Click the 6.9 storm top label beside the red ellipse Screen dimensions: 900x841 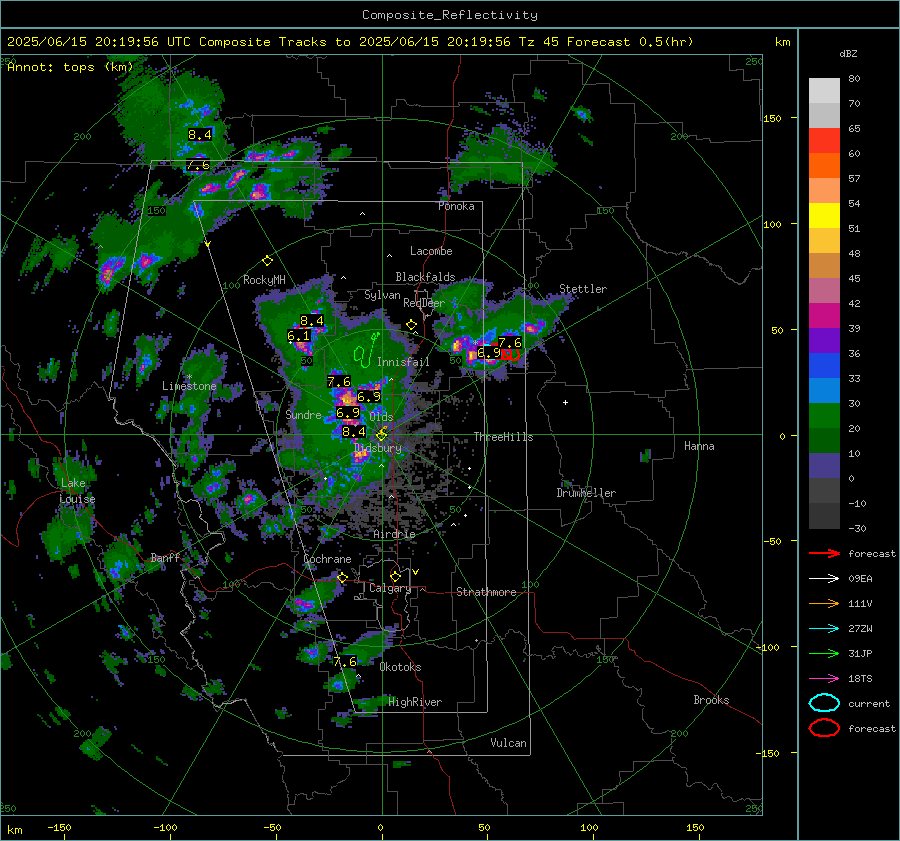point(489,352)
